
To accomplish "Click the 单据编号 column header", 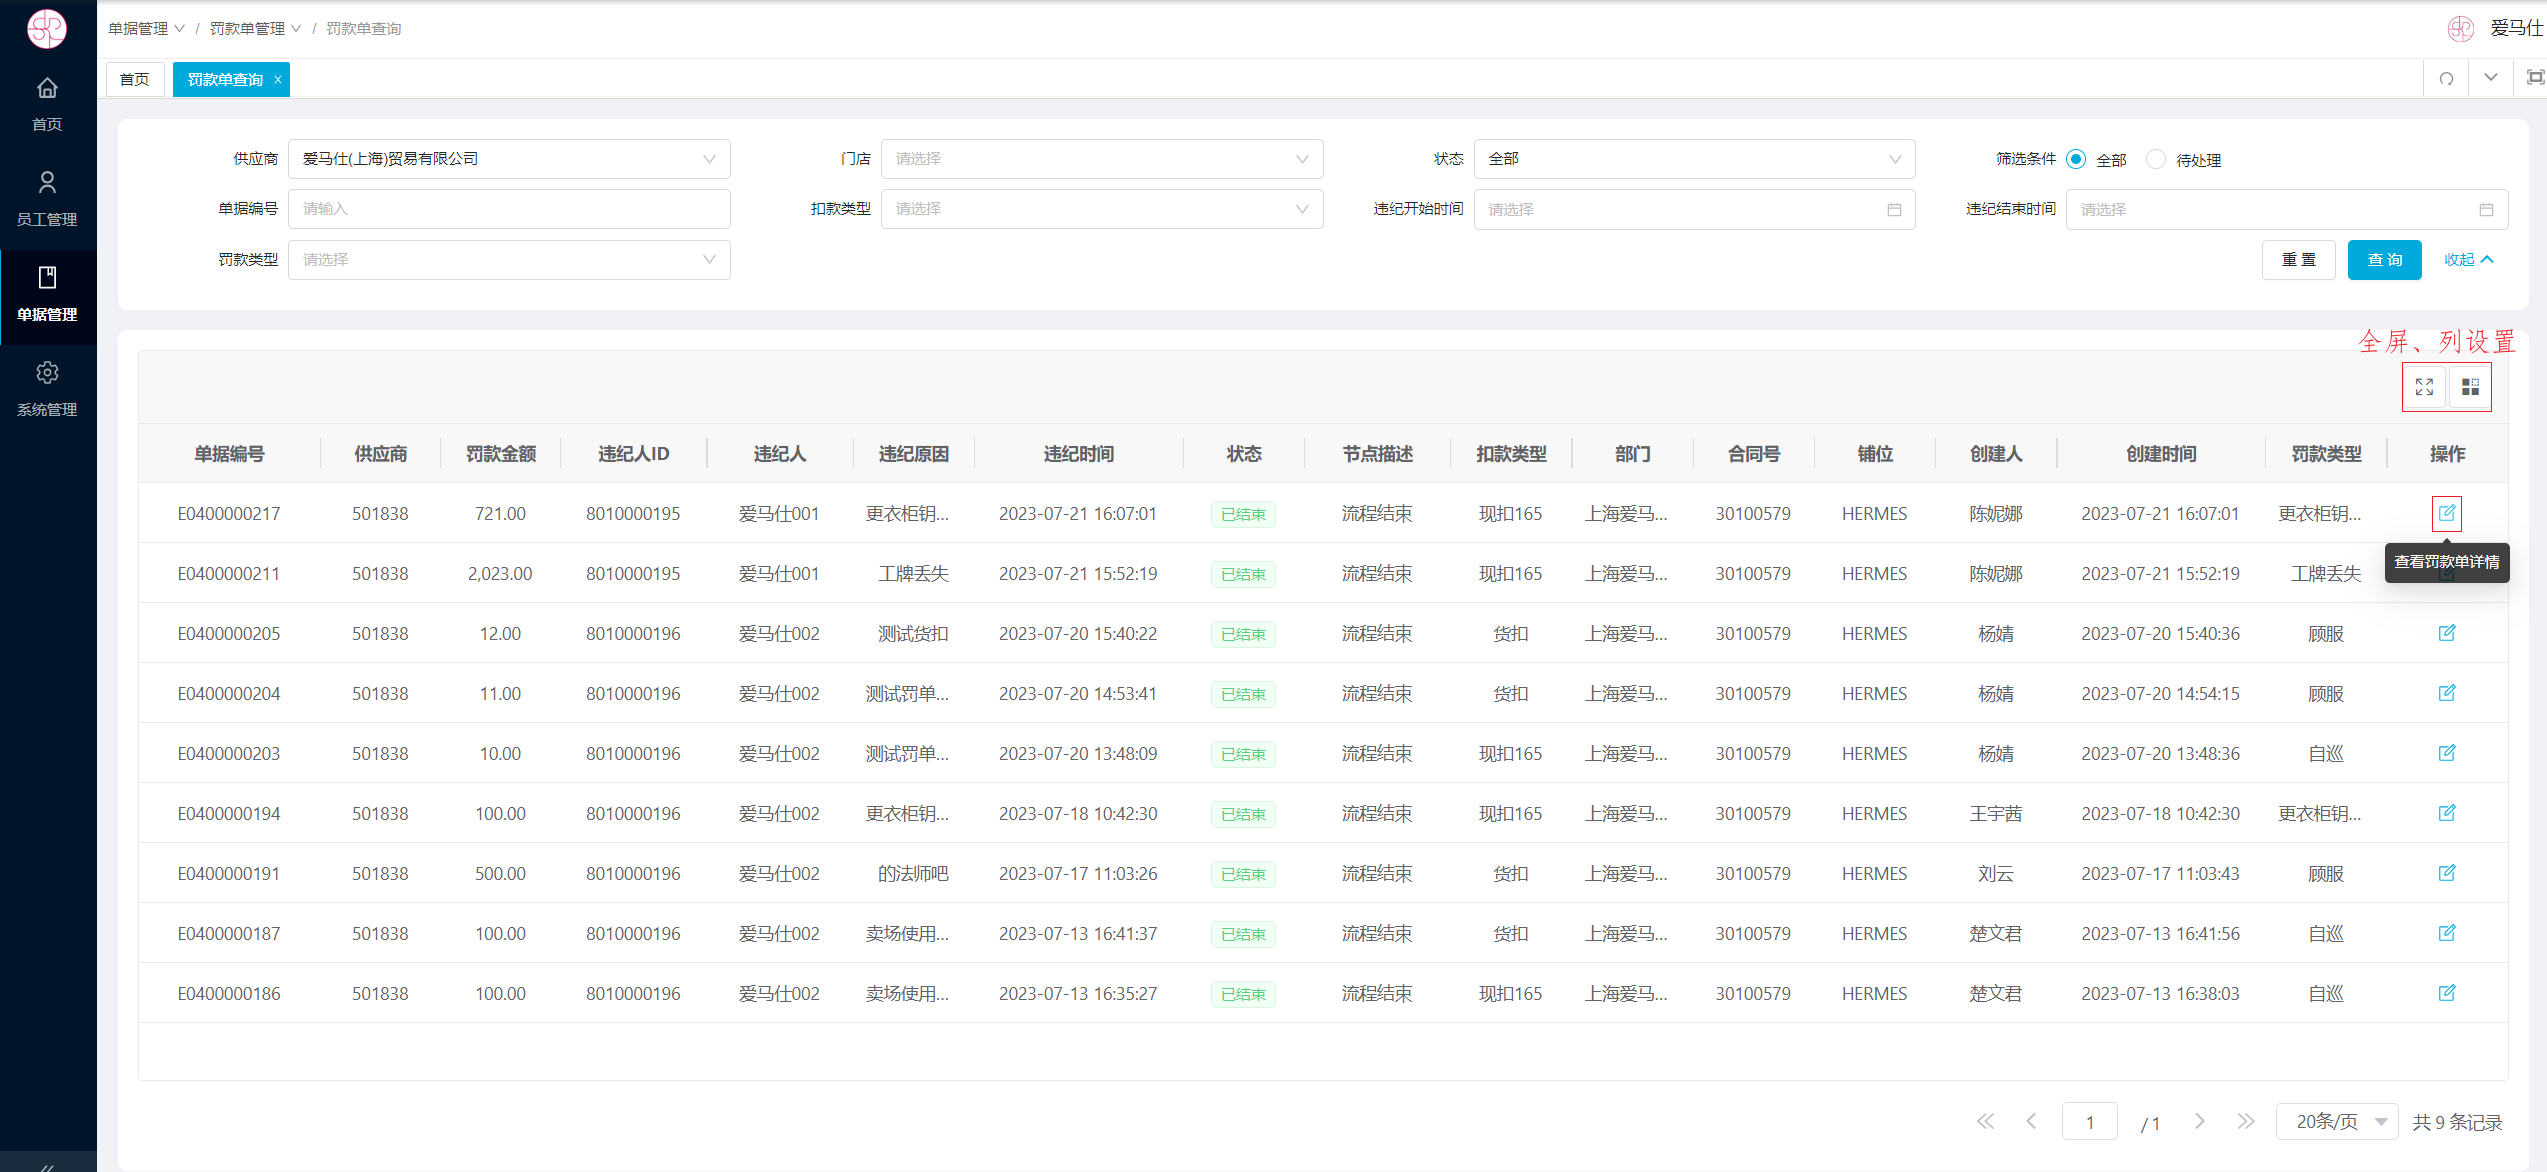I will pyautogui.click(x=229, y=454).
